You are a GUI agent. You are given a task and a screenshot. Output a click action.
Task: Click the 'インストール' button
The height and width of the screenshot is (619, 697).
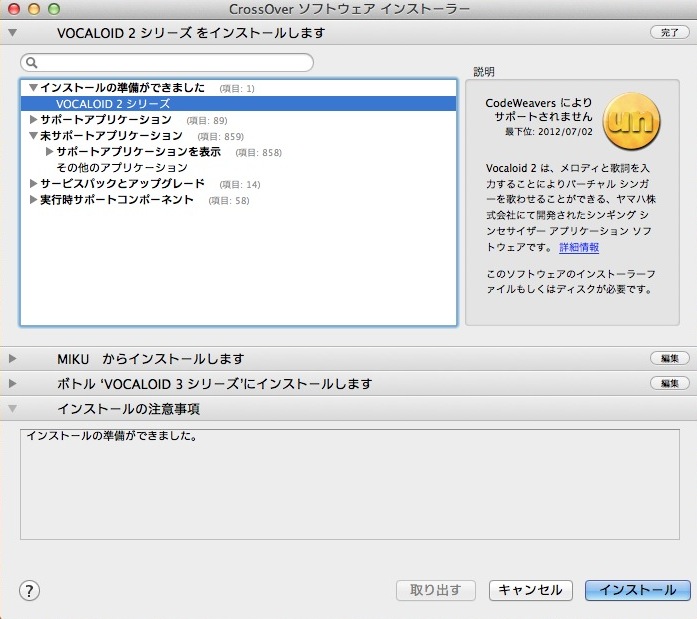click(x=638, y=590)
